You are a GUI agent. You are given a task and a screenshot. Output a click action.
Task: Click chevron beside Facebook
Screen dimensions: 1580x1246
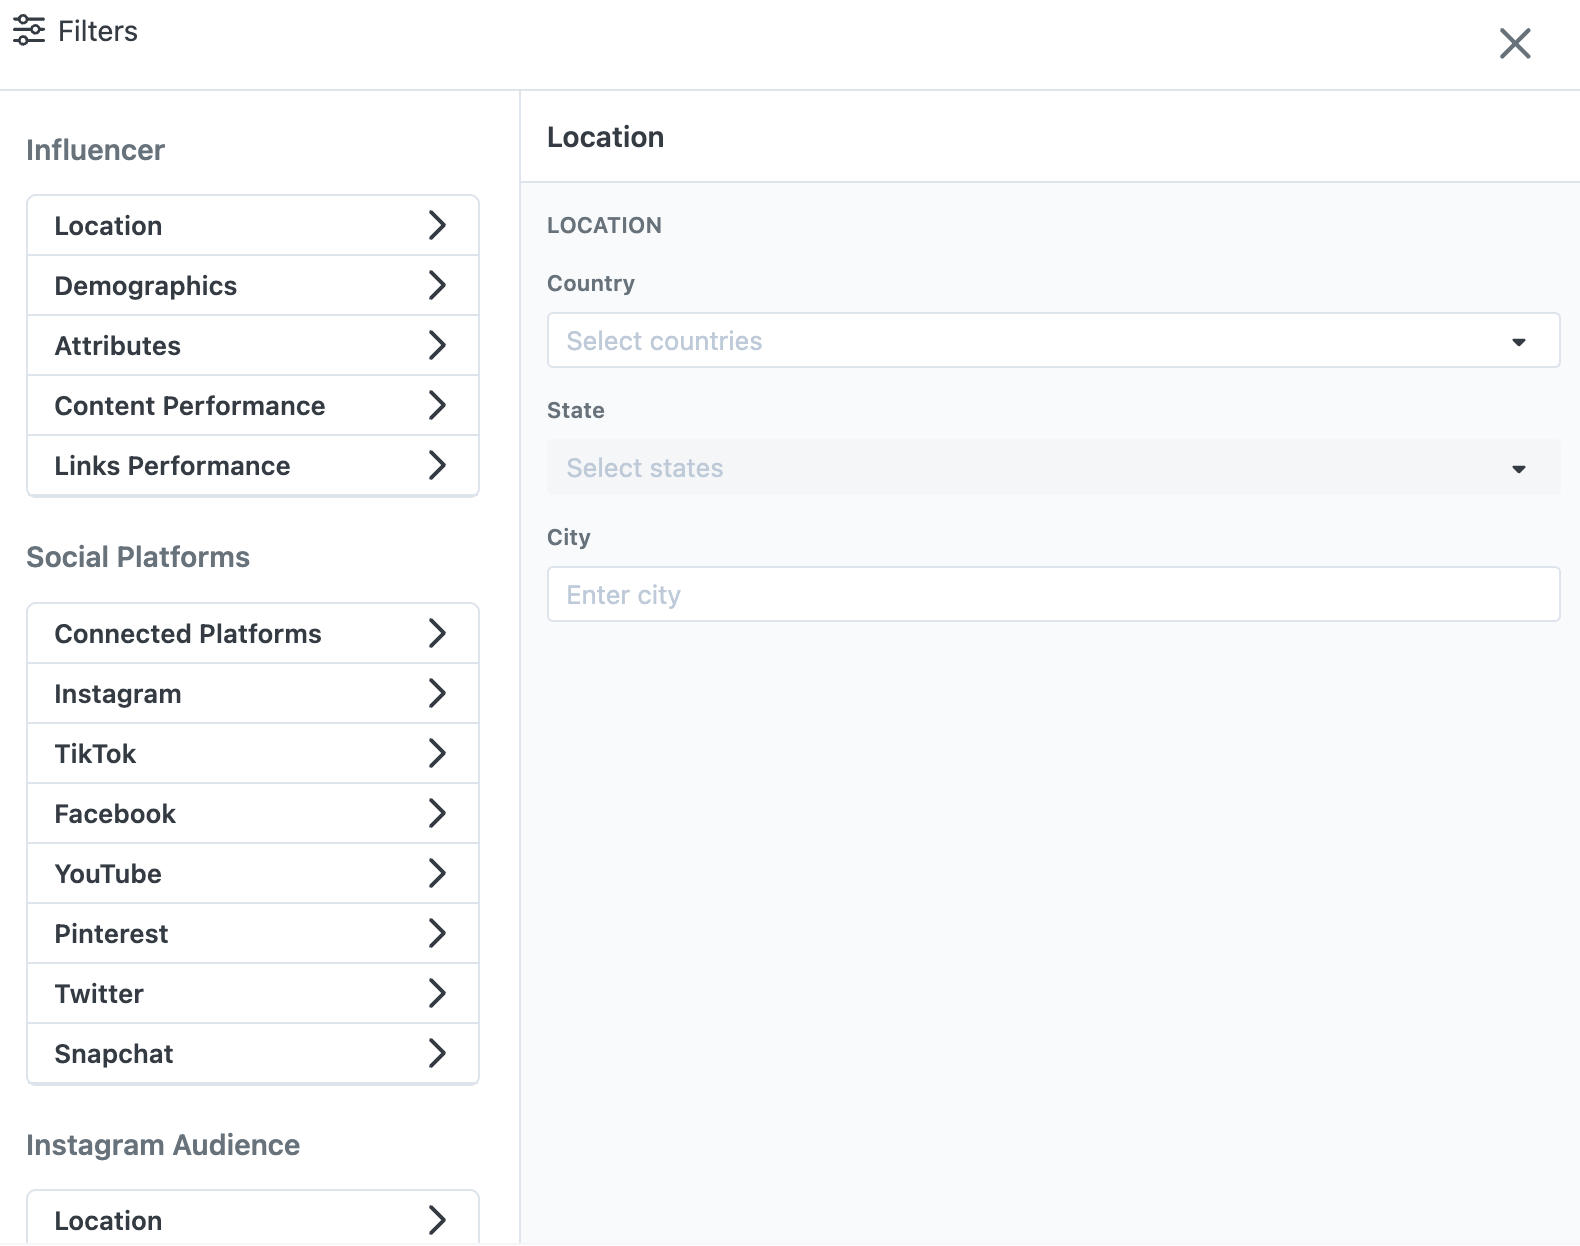[x=437, y=813]
